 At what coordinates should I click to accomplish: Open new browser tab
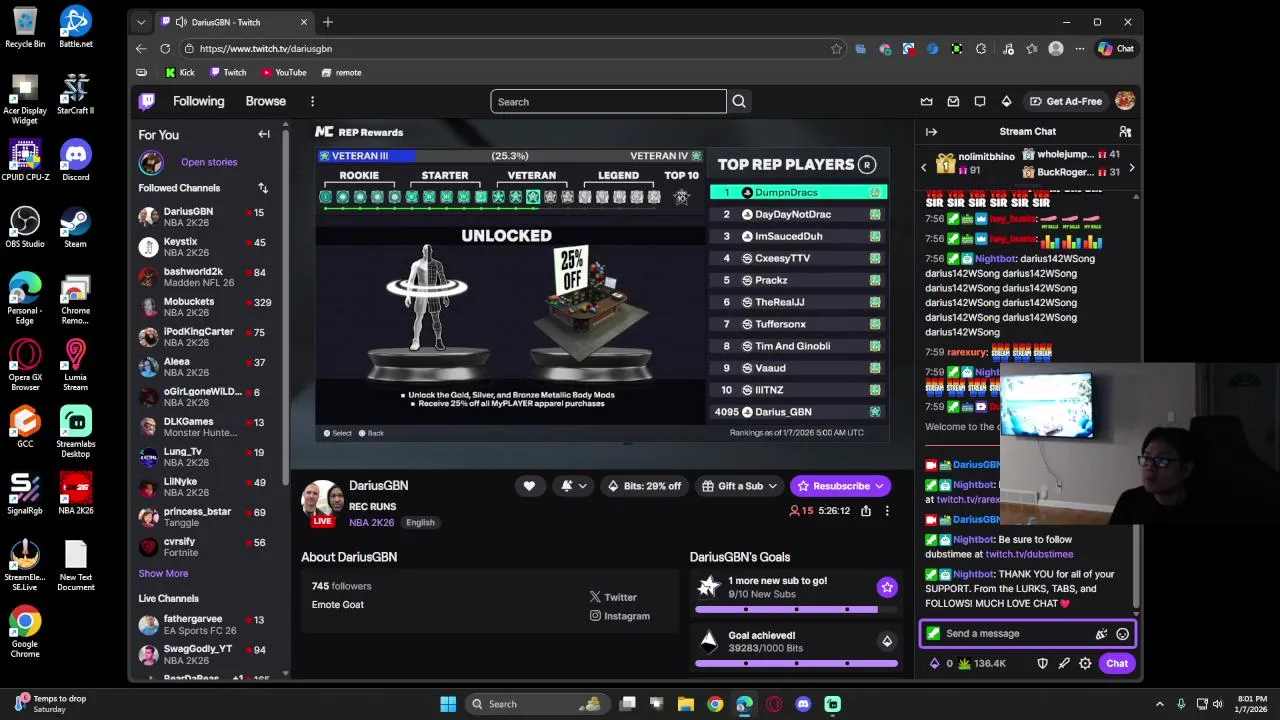coord(327,22)
